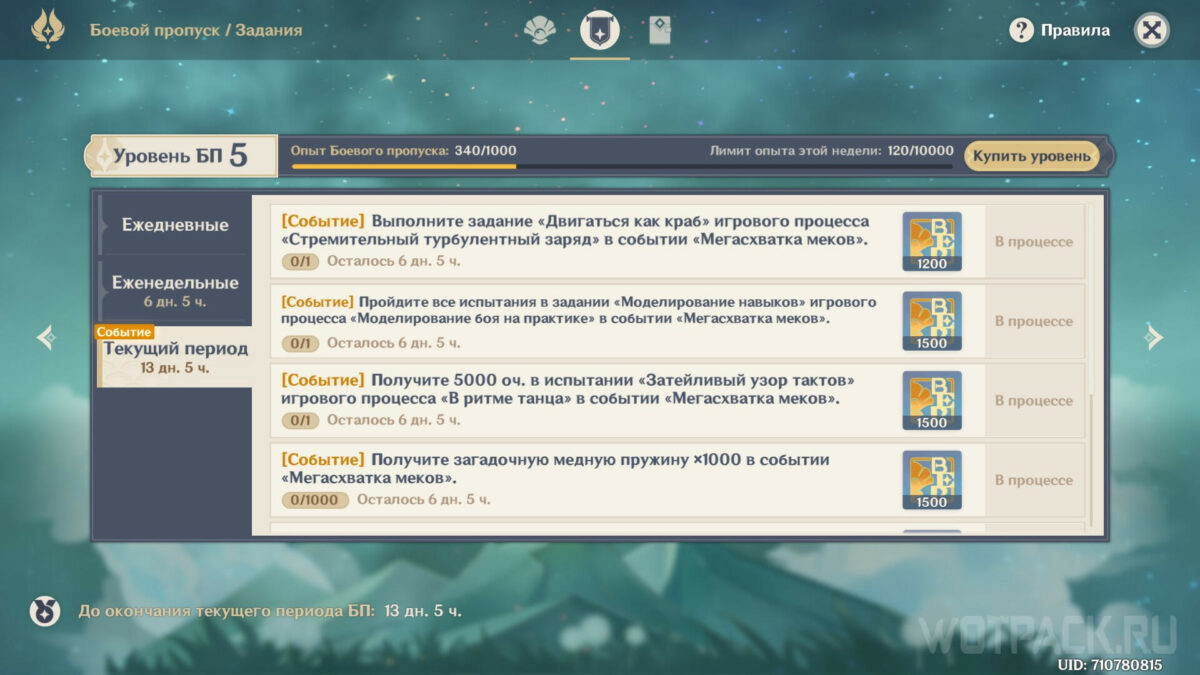
Task: Click the 0/1000 progress counter
Action: click(315, 499)
